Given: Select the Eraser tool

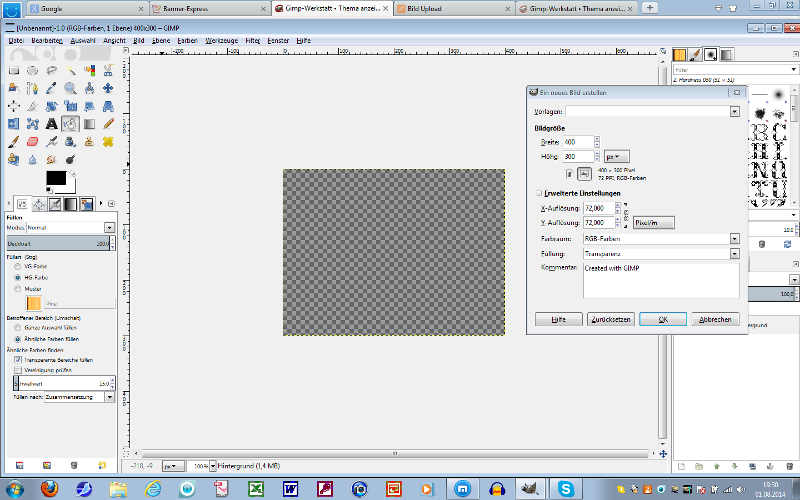Looking at the screenshot, I should point(32,141).
